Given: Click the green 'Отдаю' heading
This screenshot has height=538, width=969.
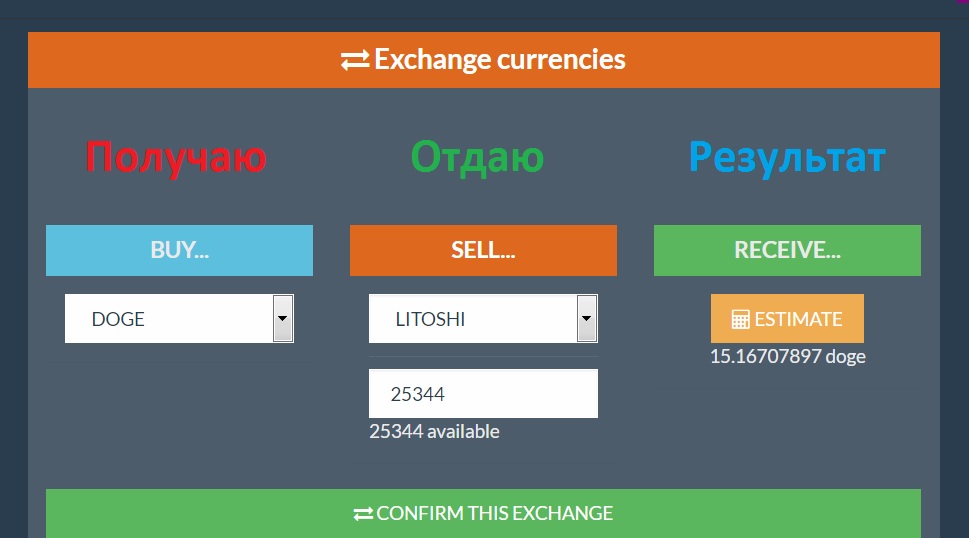Looking at the screenshot, I should (x=477, y=158).
